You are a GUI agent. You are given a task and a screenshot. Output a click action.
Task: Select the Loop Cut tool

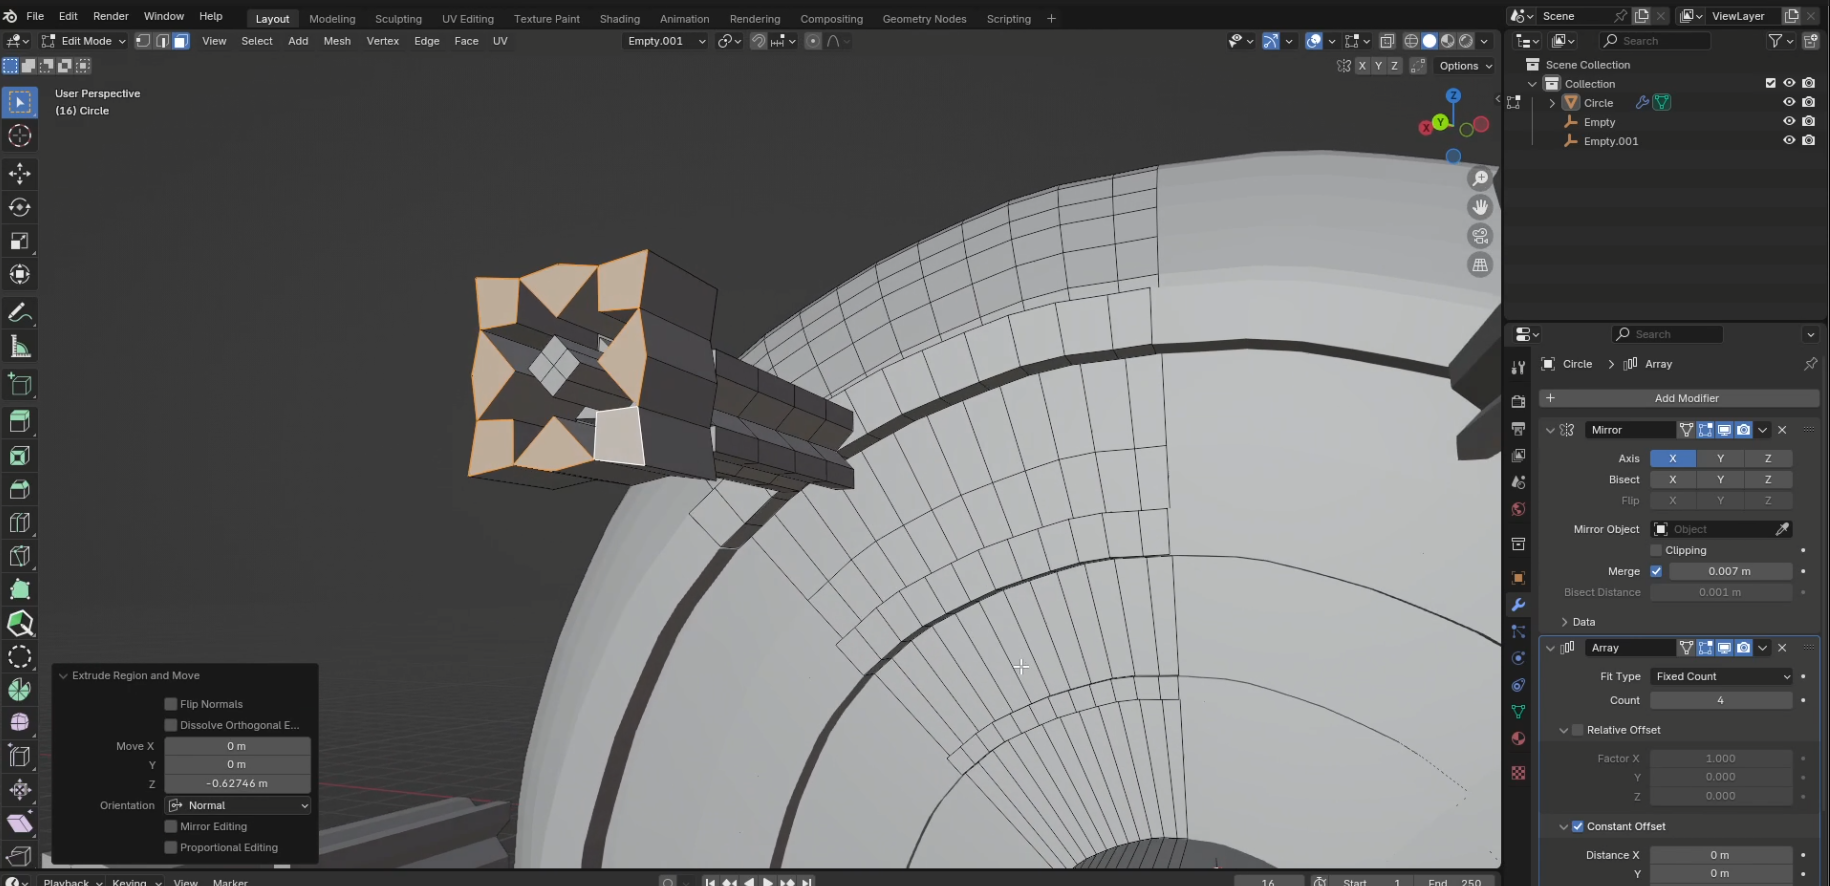(20, 522)
